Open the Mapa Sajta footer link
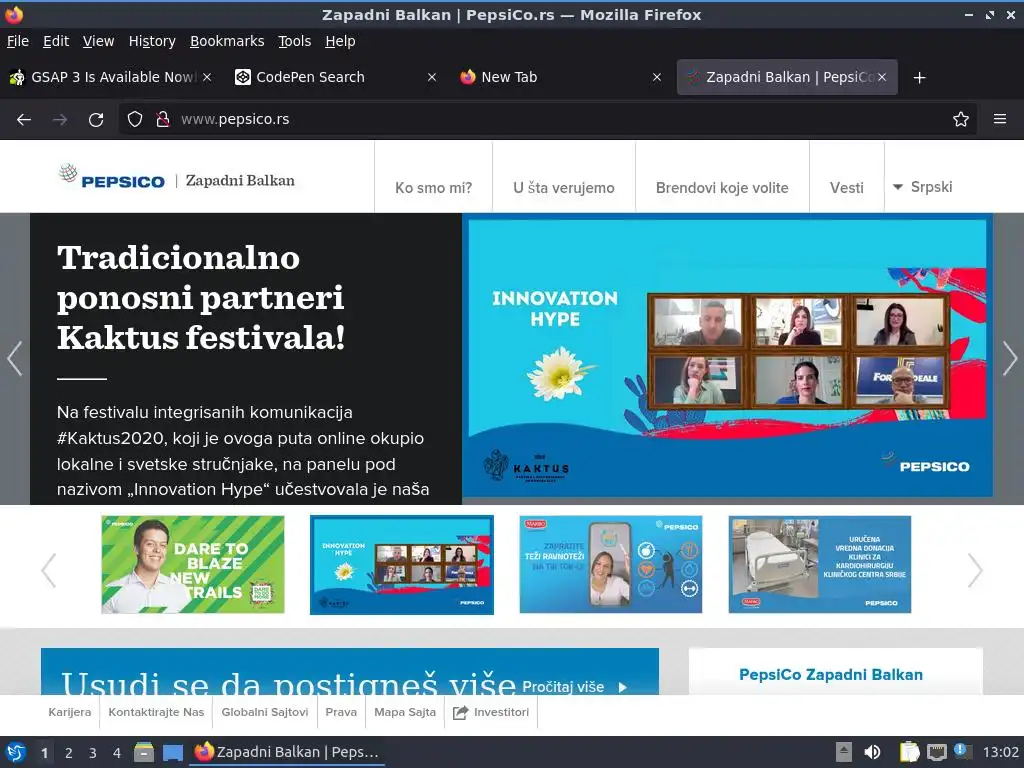The height and width of the screenshot is (768, 1024). pyautogui.click(x=405, y=712)
